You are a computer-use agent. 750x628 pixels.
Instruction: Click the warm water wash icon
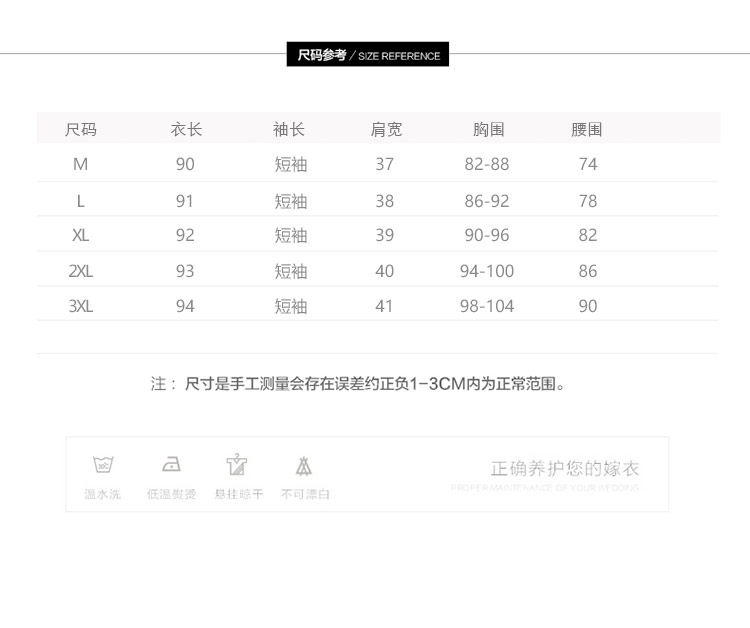[x=103, y=464]
